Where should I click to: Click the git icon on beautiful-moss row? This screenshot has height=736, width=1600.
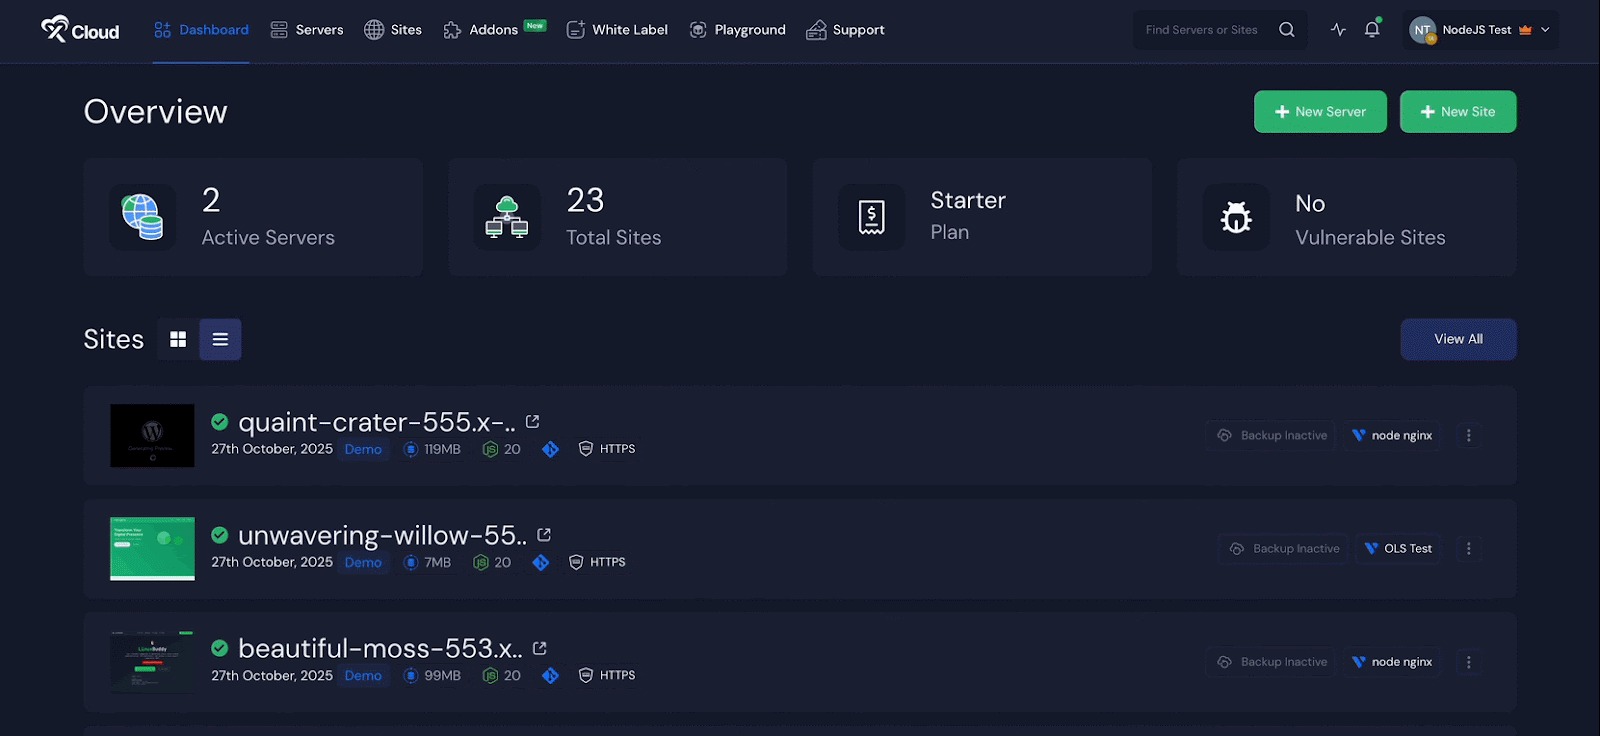click(x=550, y=675)
